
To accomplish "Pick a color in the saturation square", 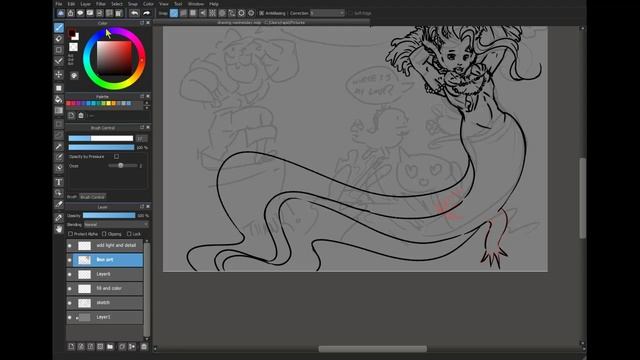I will point(114,58).
